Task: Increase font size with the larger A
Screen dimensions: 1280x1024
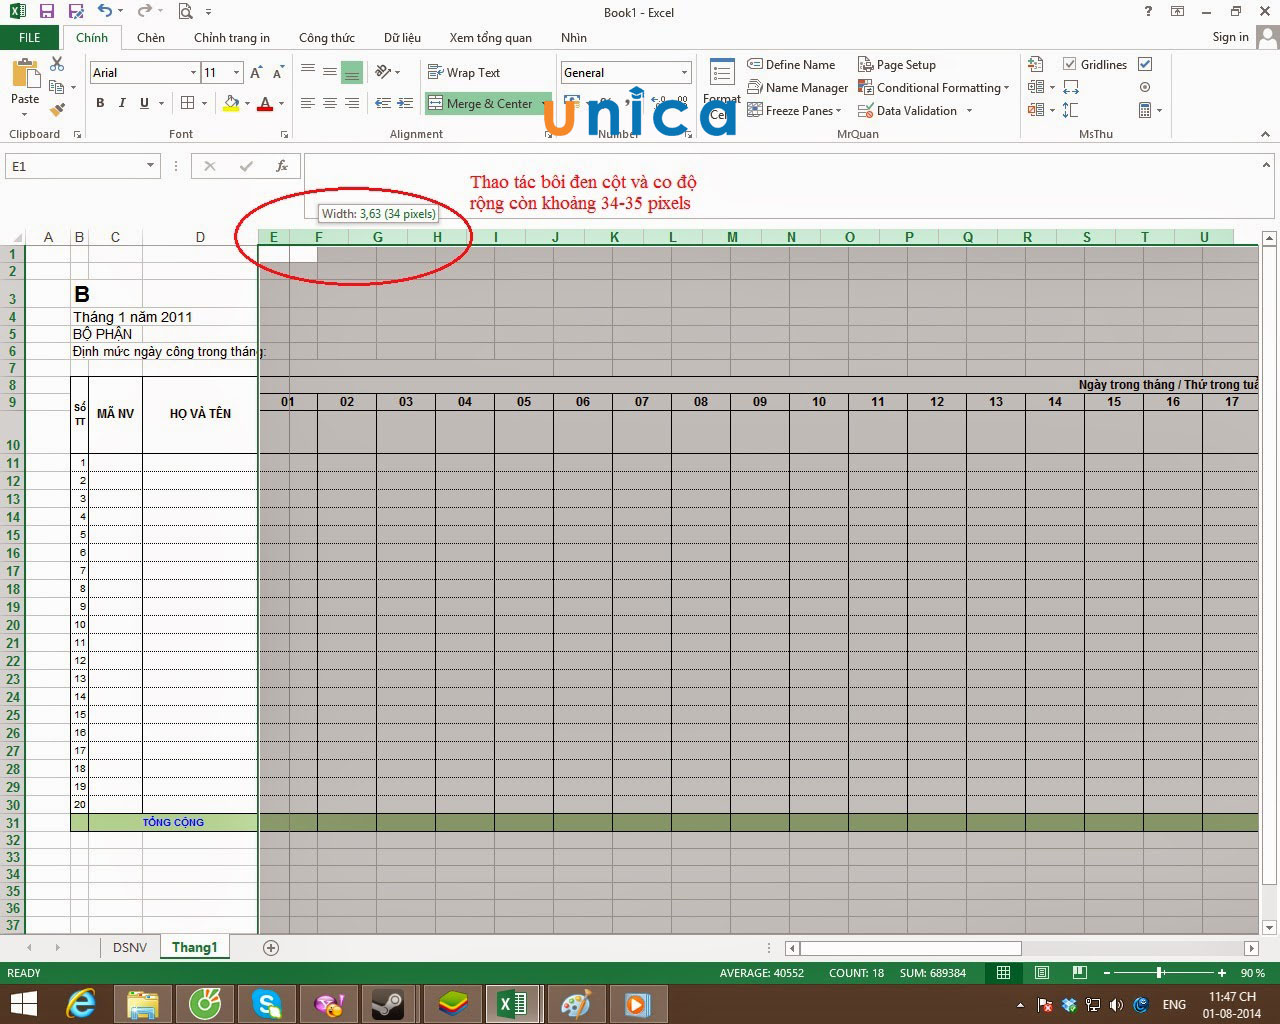Action: tap(256, 73)
